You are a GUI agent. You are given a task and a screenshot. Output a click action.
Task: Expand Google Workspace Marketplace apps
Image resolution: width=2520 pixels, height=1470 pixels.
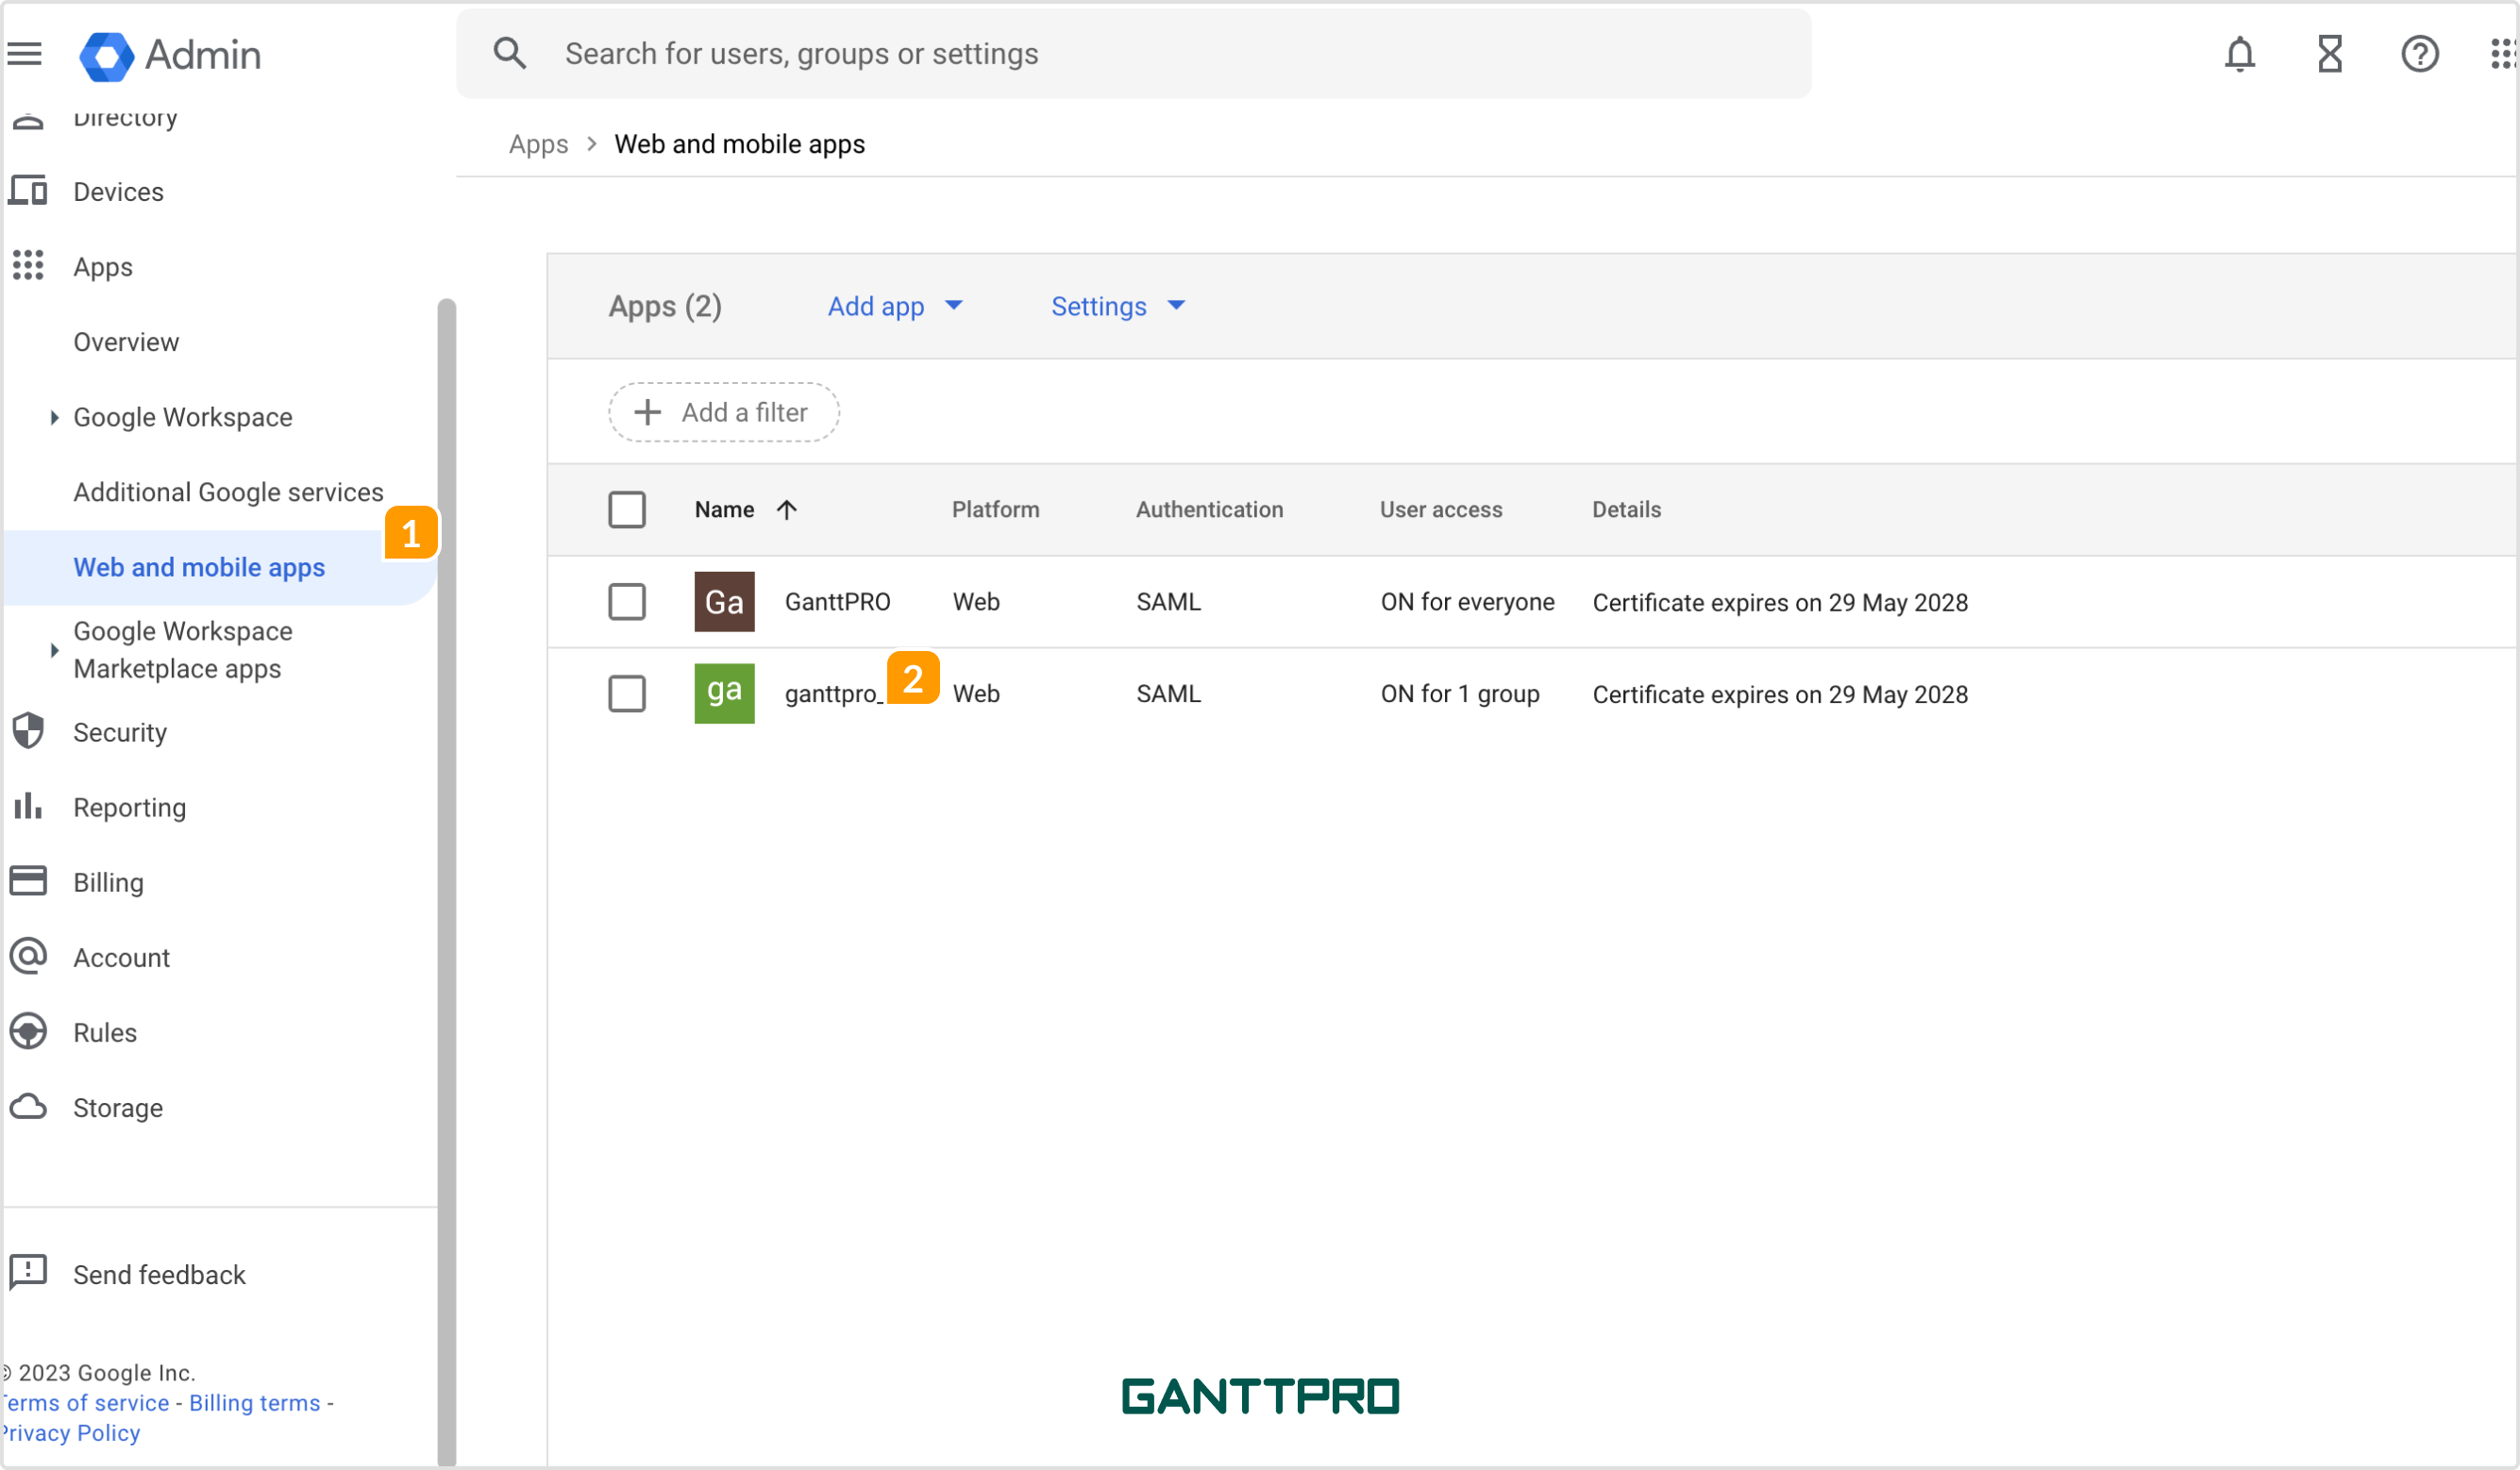[x=54, y=650]
